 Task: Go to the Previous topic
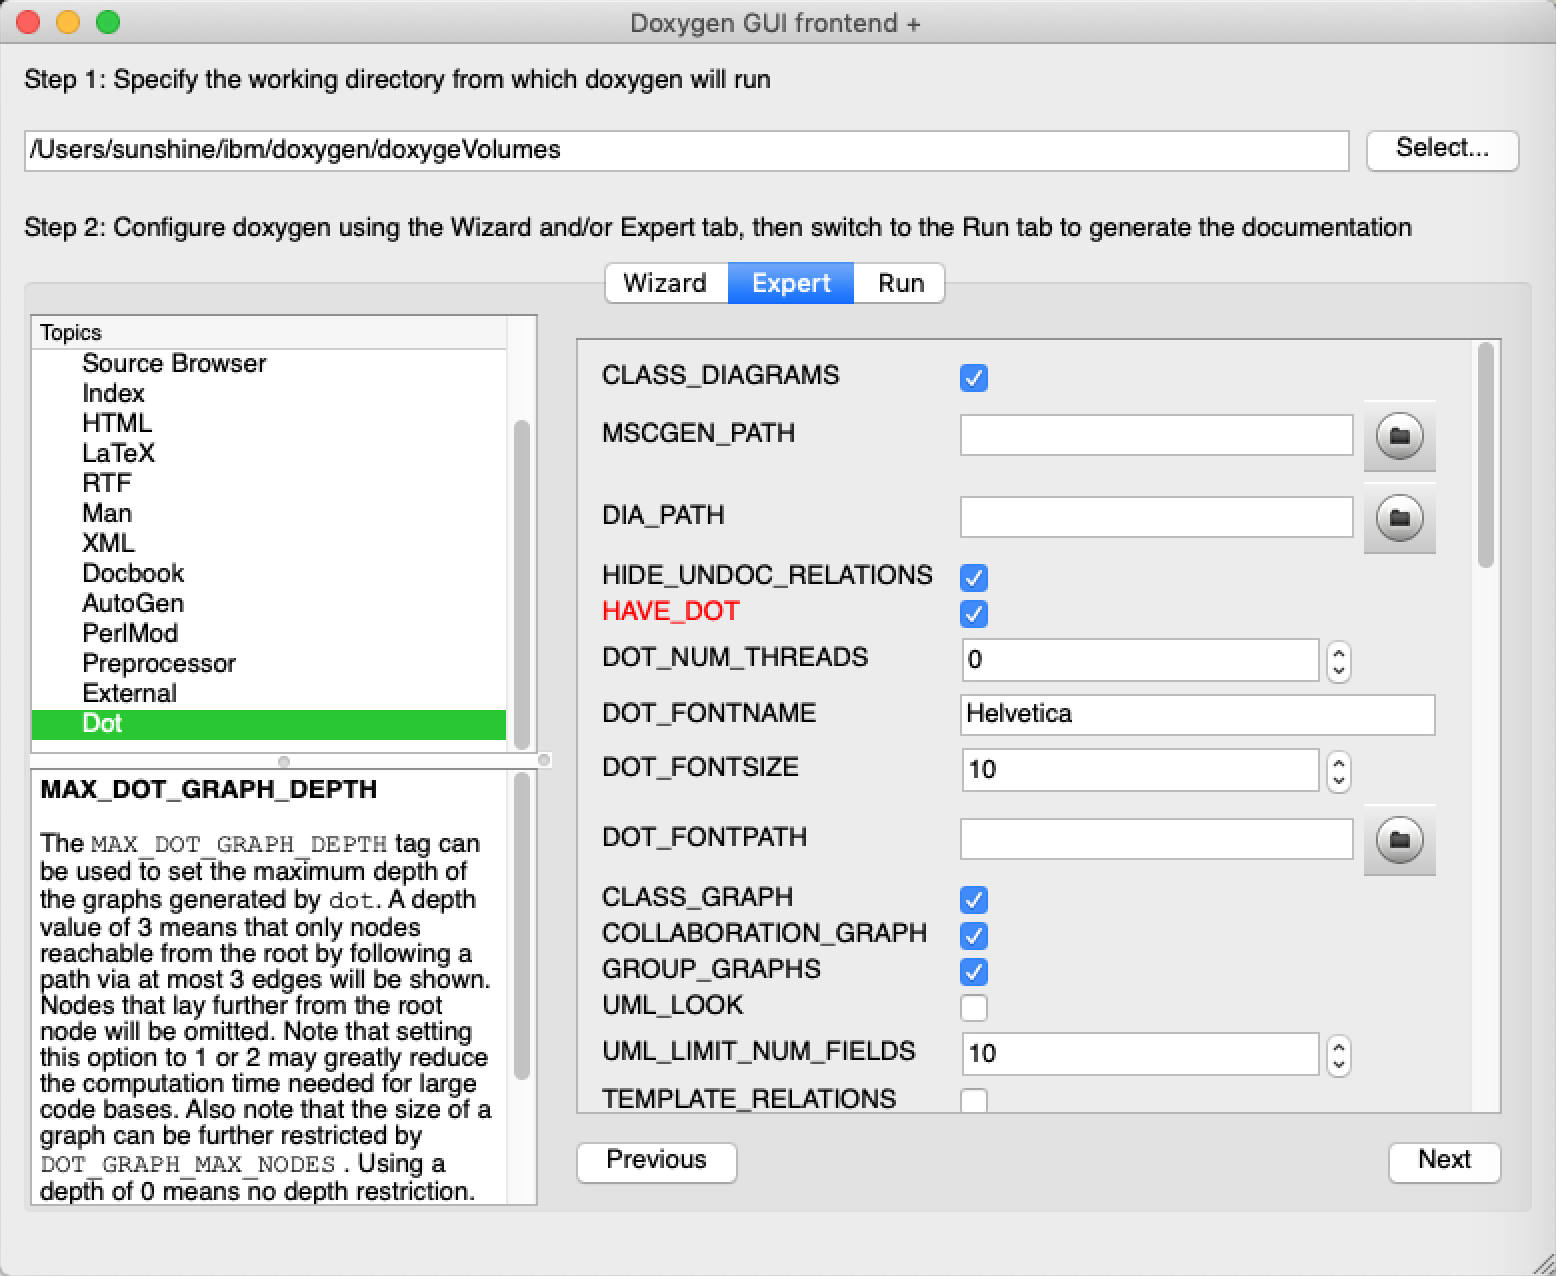tap(656, 1161)
